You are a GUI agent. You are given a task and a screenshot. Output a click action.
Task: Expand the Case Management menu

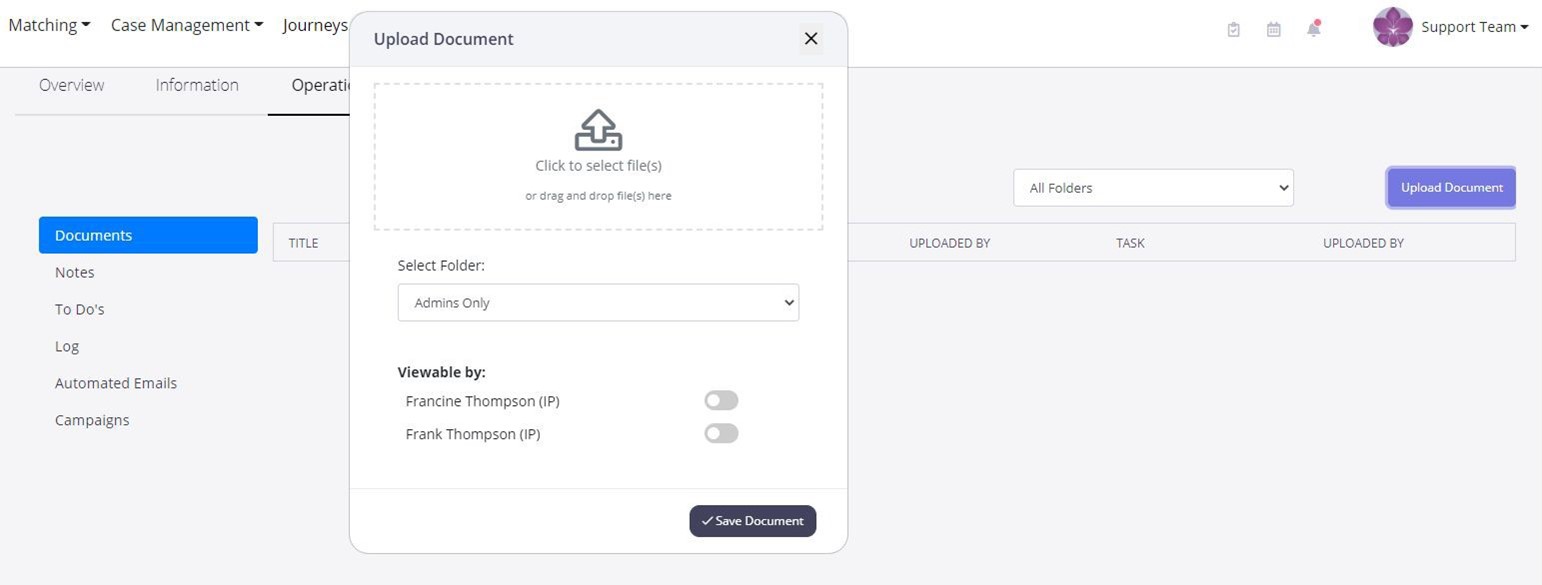186,24
